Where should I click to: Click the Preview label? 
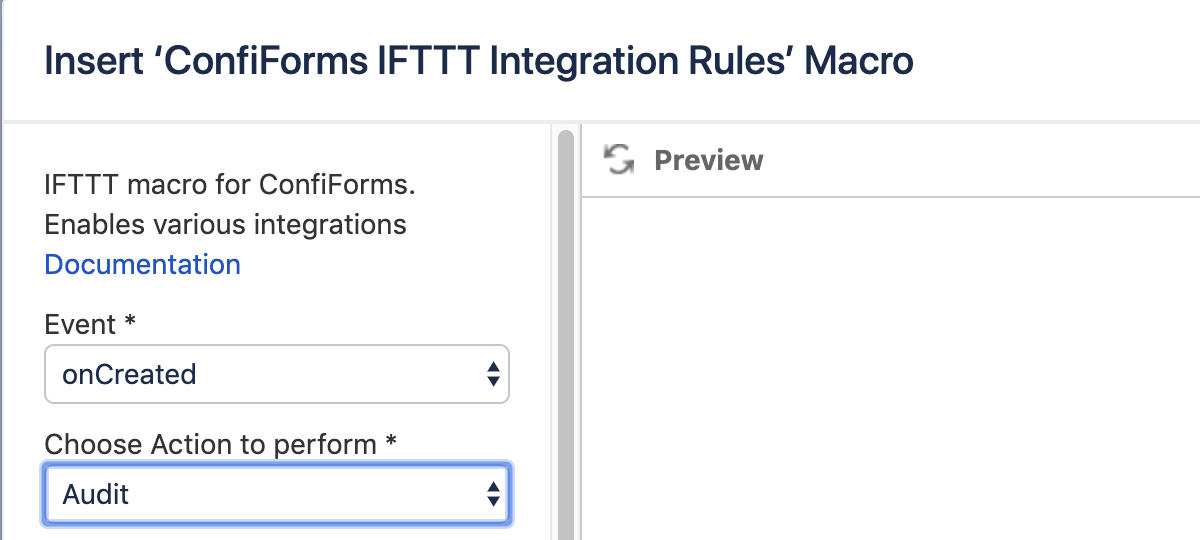[x=708, y=161]
